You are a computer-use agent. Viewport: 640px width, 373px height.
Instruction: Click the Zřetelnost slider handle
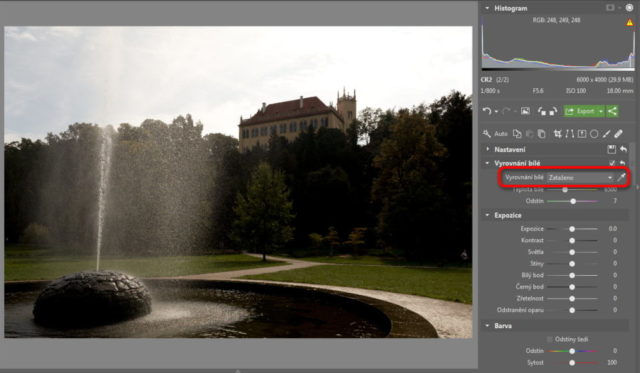pyautogui.click(x=572, y=299)
